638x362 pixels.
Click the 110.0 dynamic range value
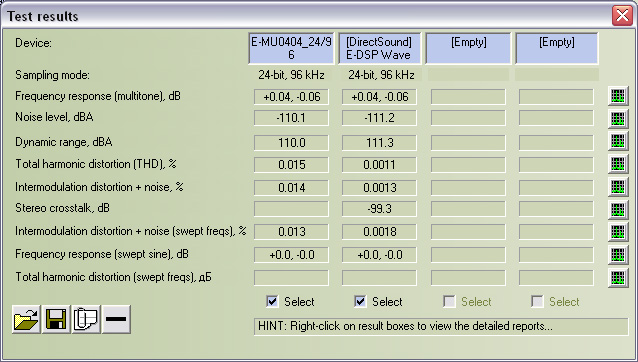click(291, 143)
